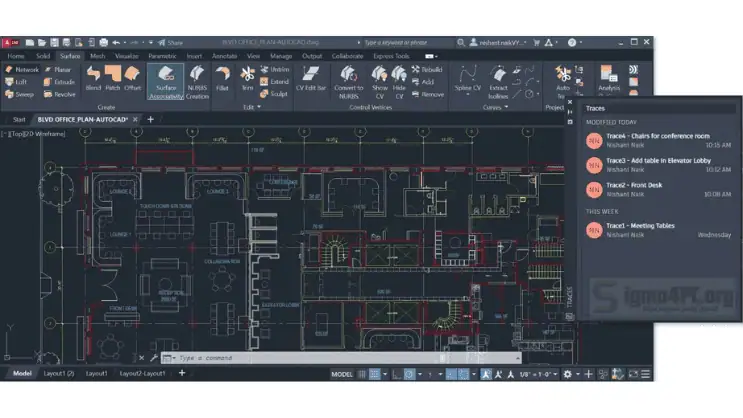Click the Undo arrow in quick access toolbar

coord(116,43)
